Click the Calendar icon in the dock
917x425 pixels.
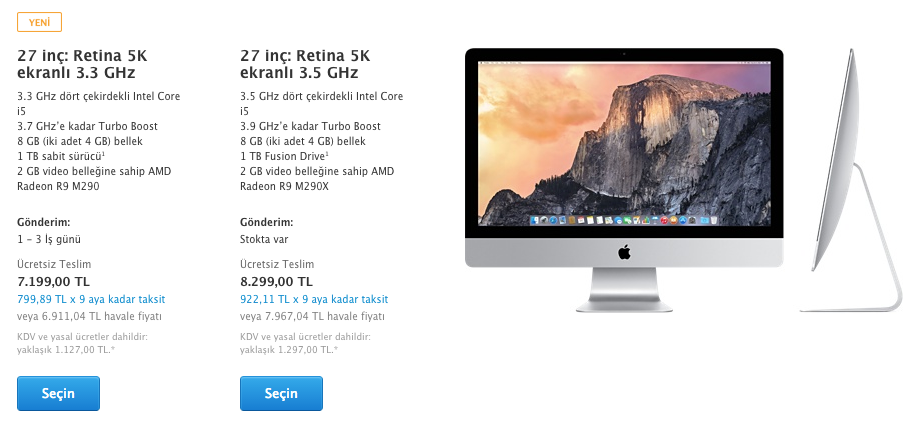[581, 220]
